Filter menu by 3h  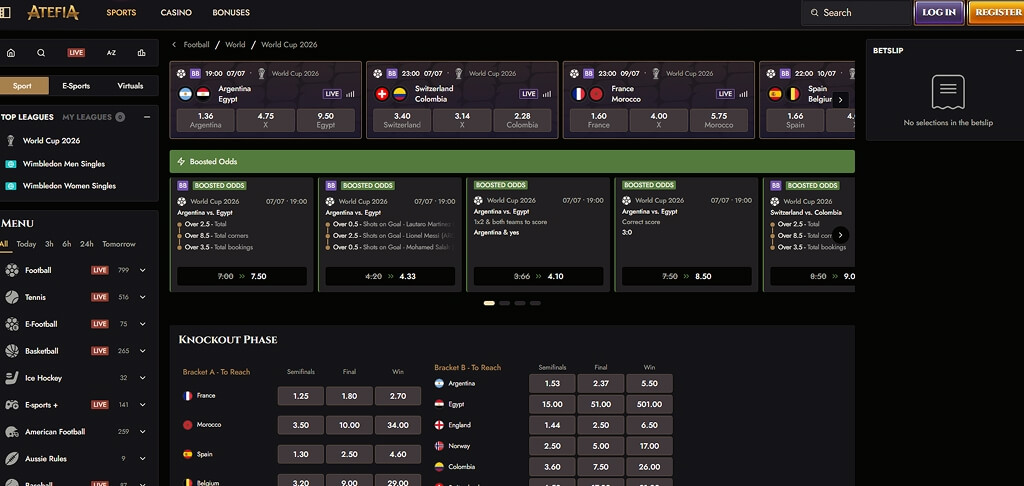50,244
